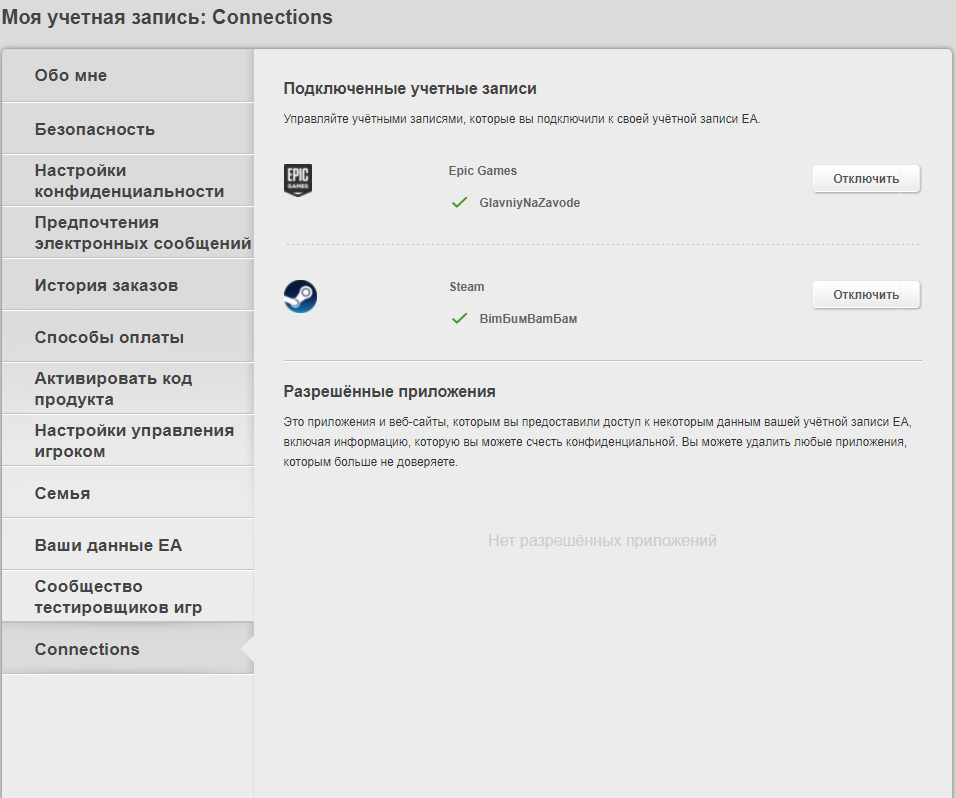The width and height of the screenshot is (956, 798).
Task: Click the Steam label text
Action: click(466, 287)
